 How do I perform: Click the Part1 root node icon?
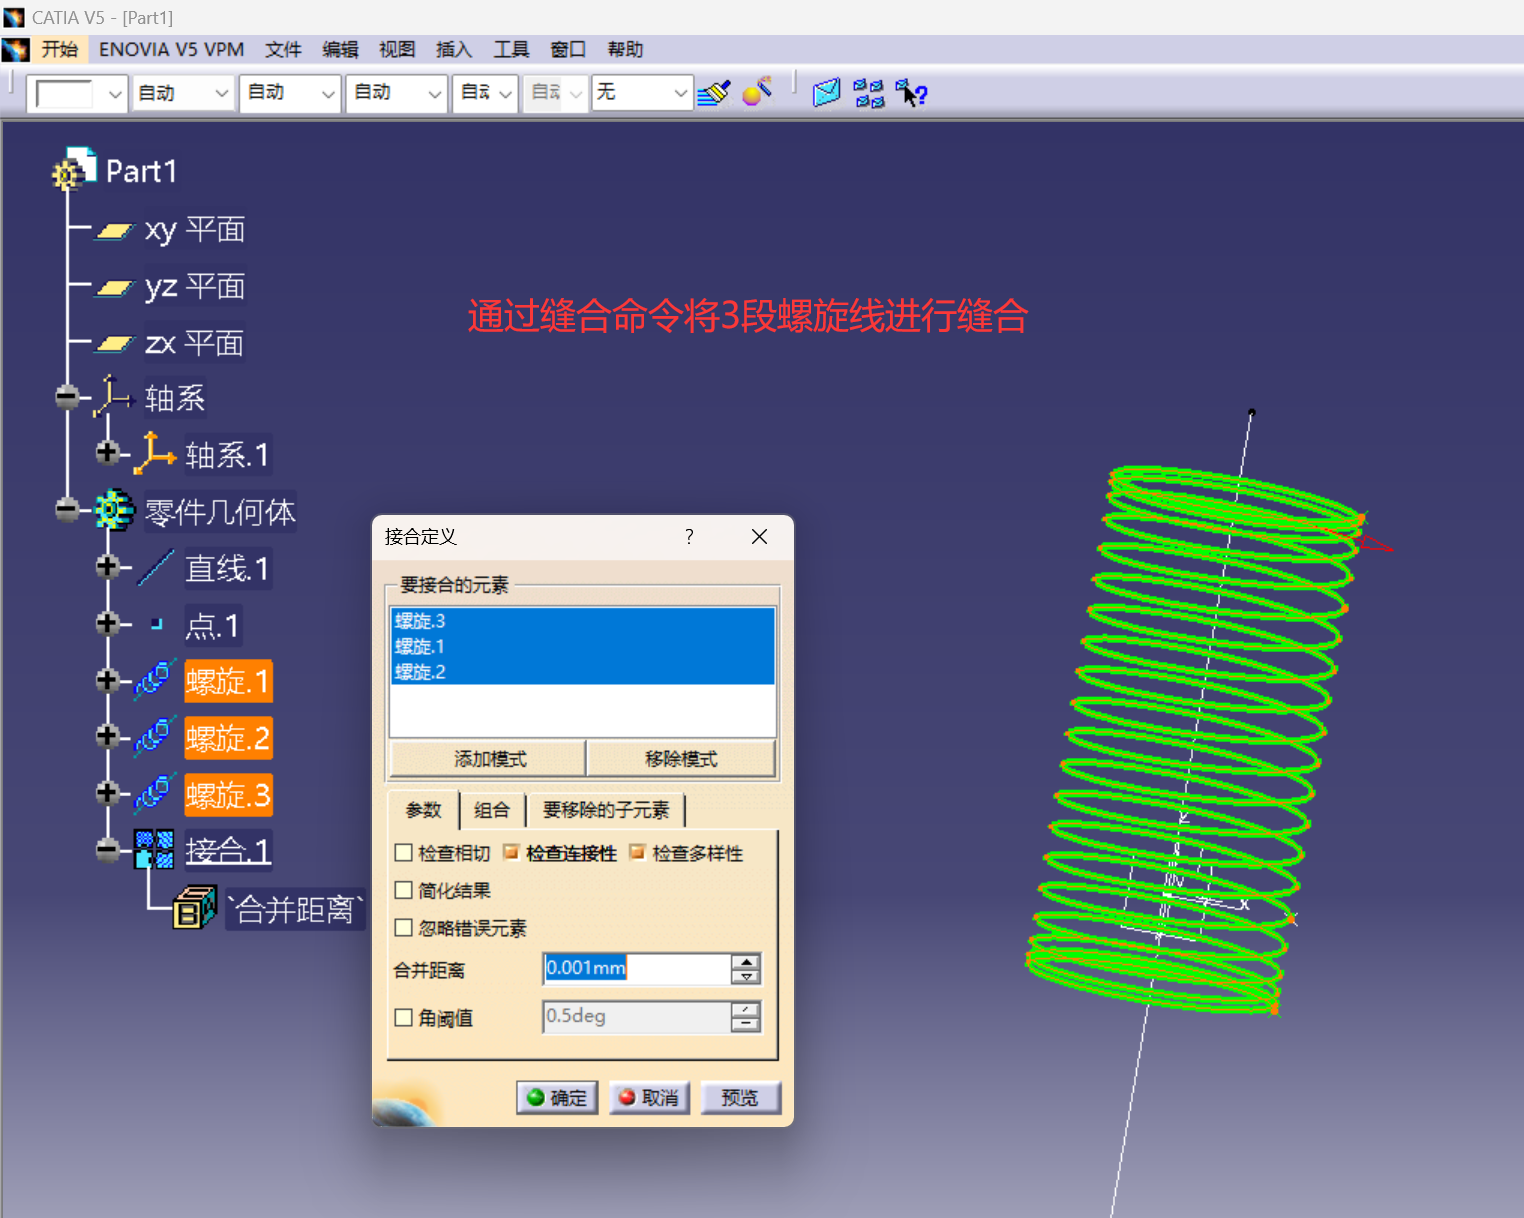(74, 169)
